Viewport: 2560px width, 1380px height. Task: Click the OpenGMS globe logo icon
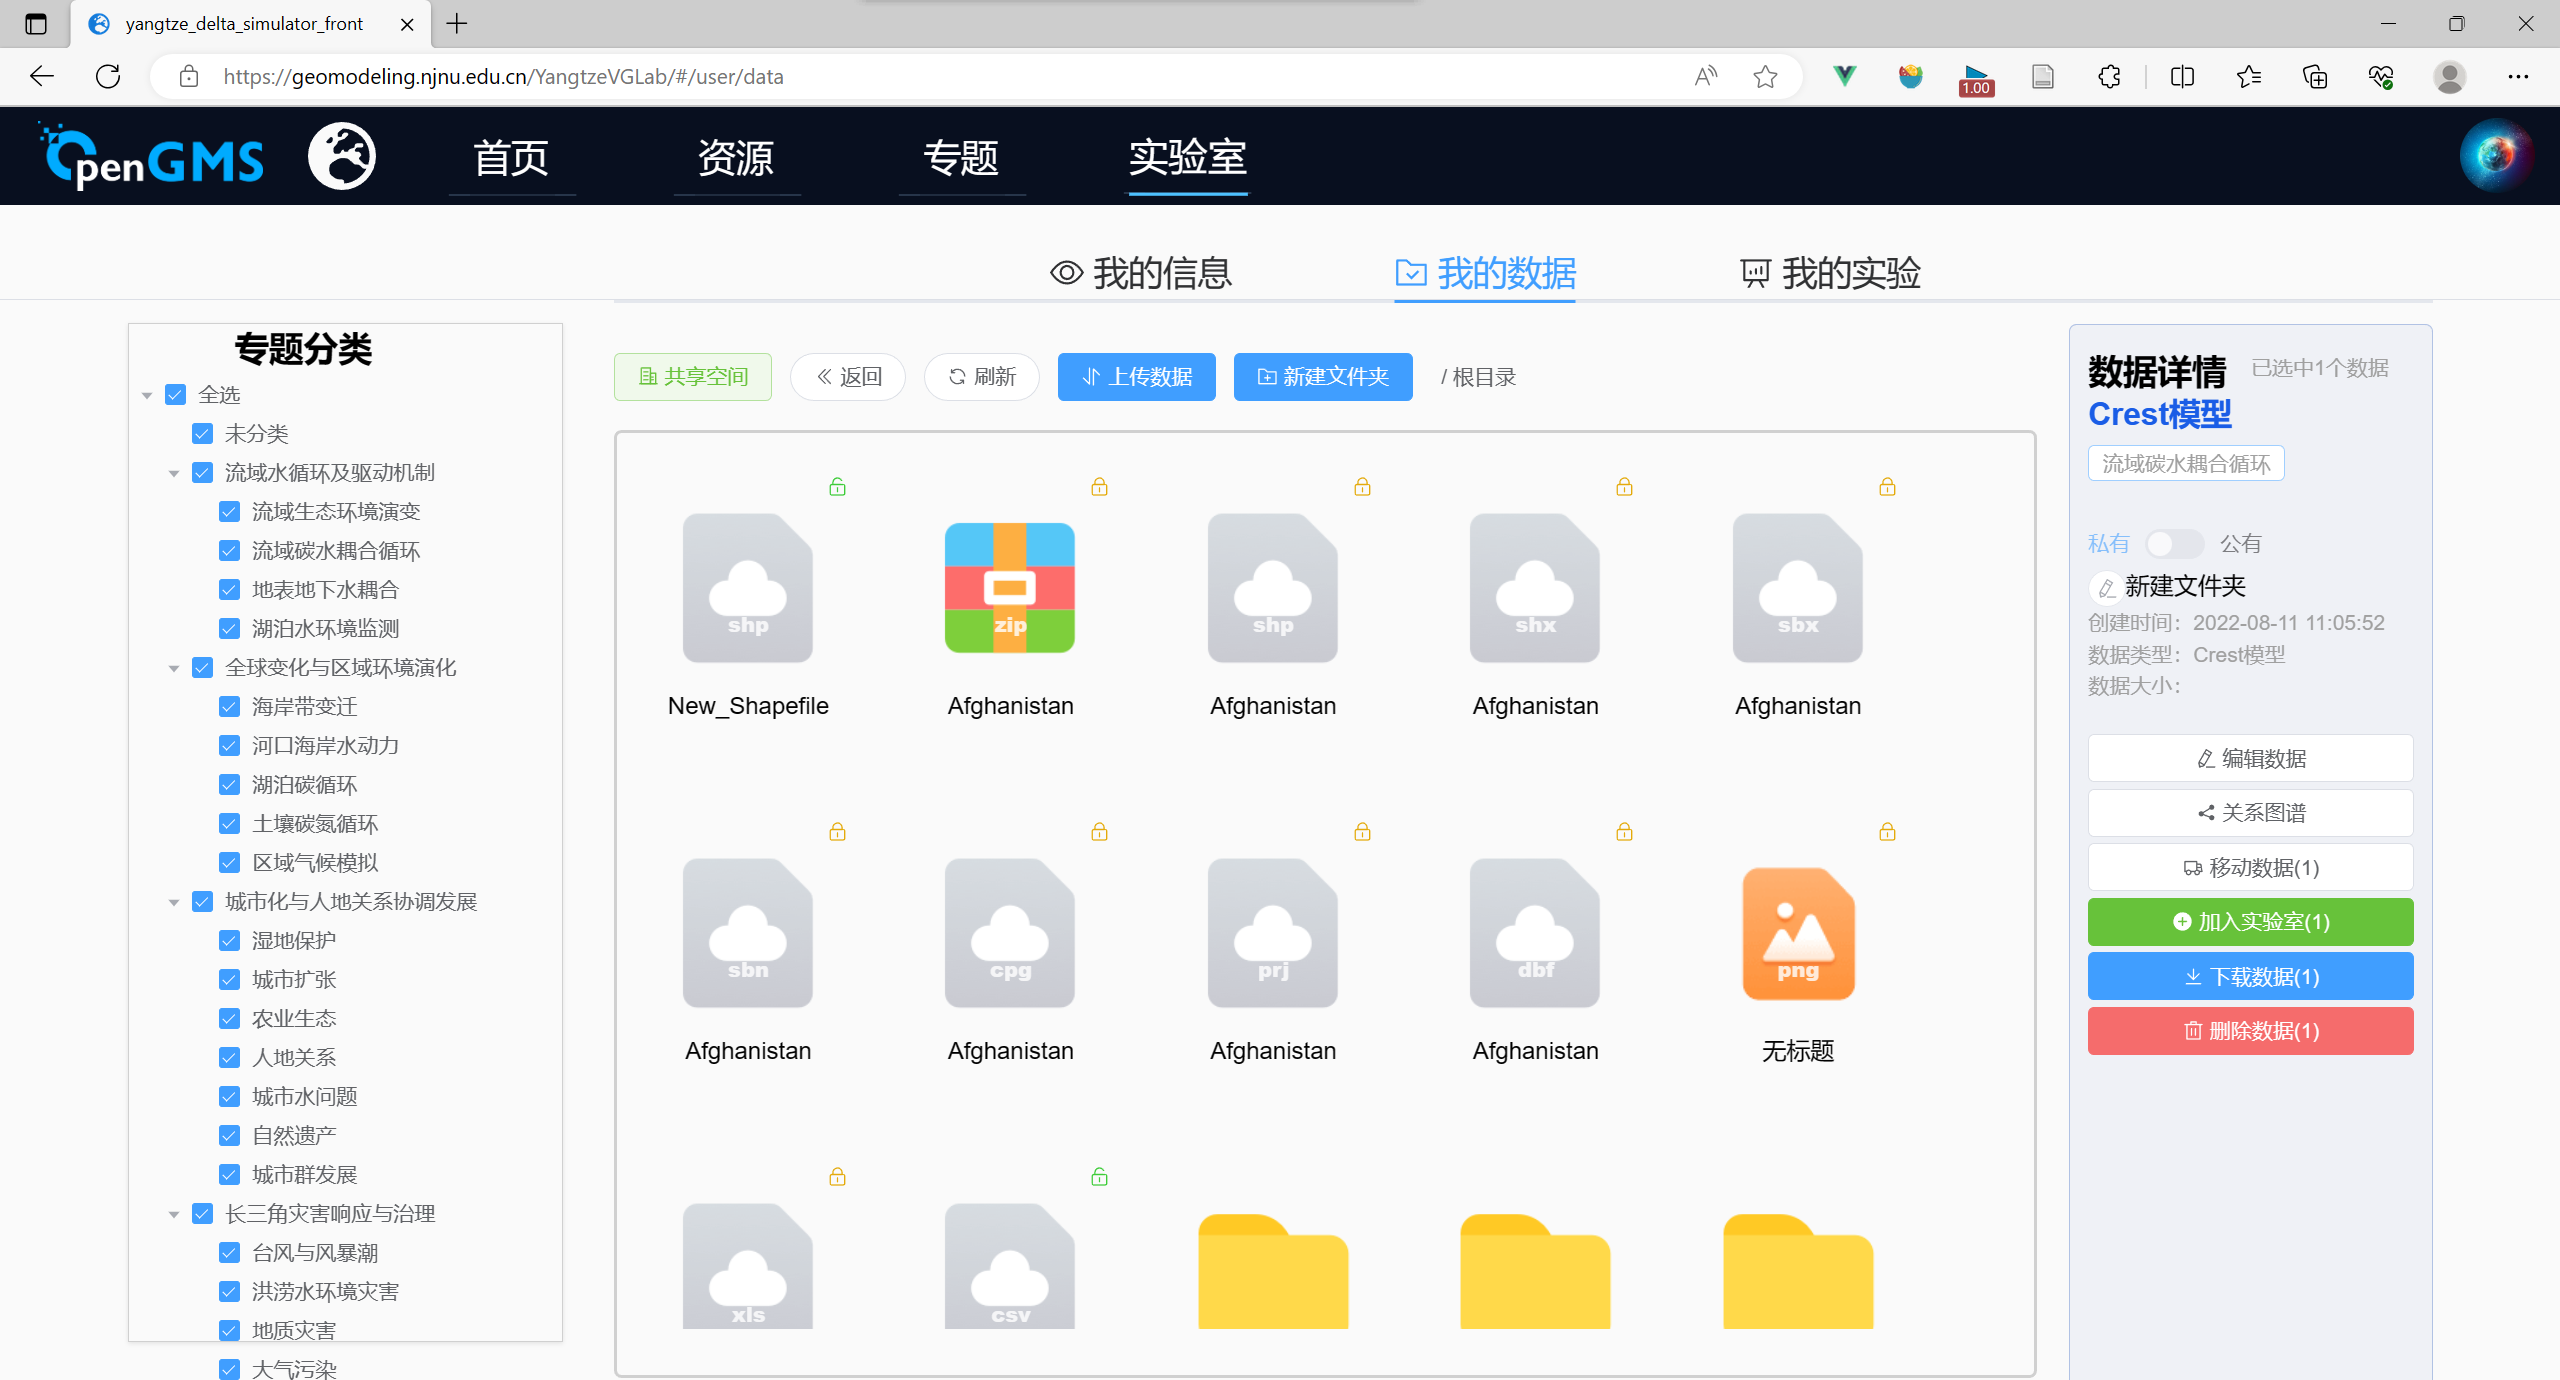click(x=342, y=157)
